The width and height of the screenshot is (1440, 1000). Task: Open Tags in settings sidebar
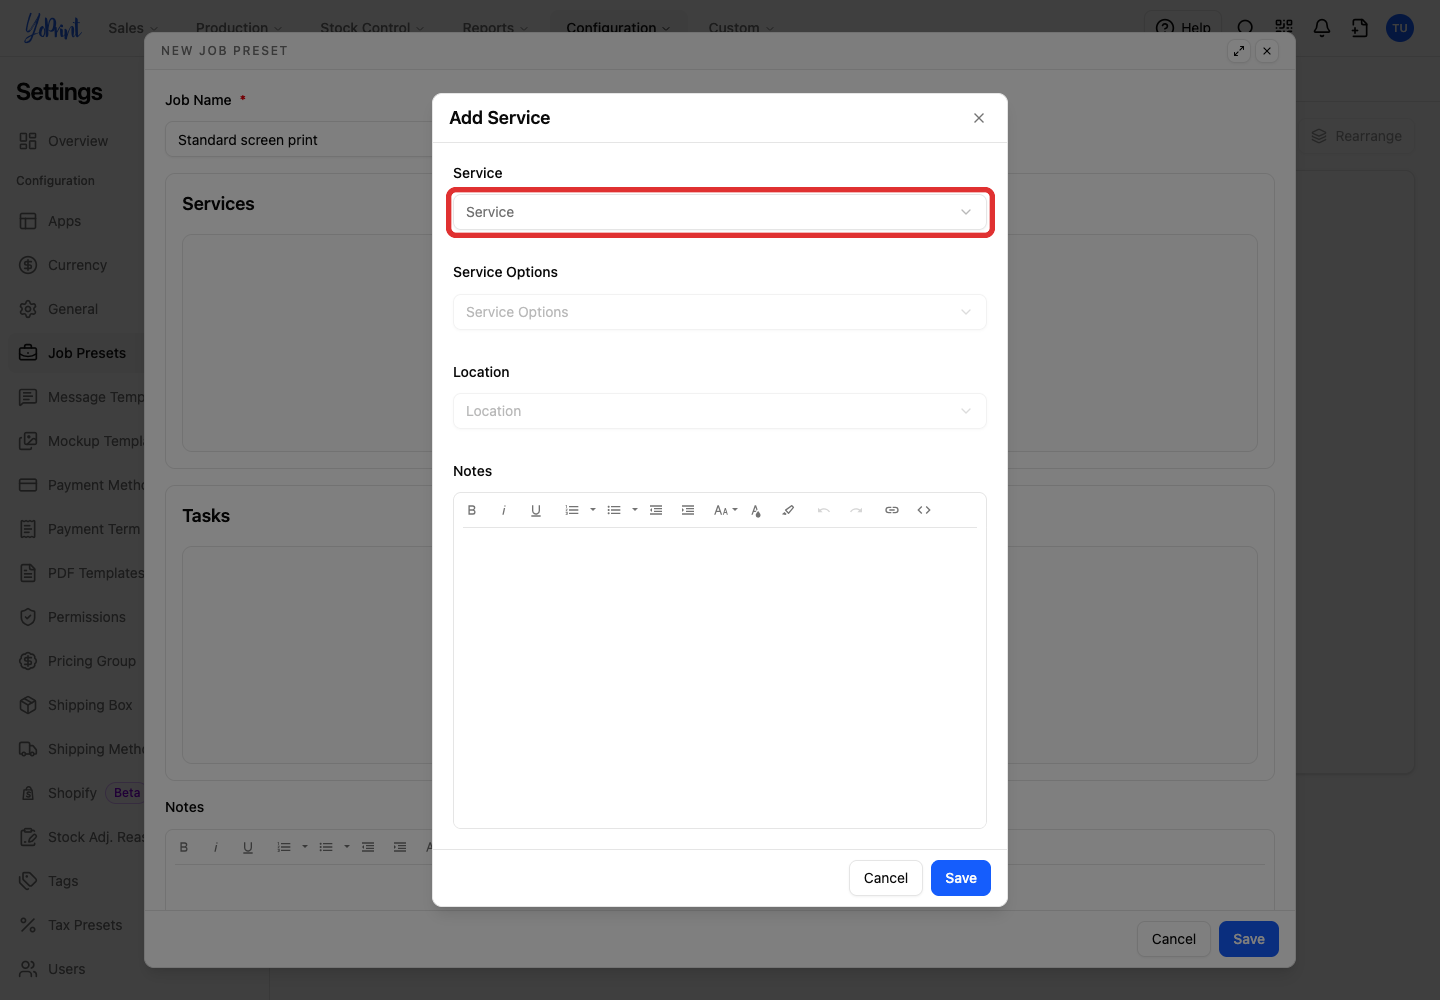click(50, 881)
